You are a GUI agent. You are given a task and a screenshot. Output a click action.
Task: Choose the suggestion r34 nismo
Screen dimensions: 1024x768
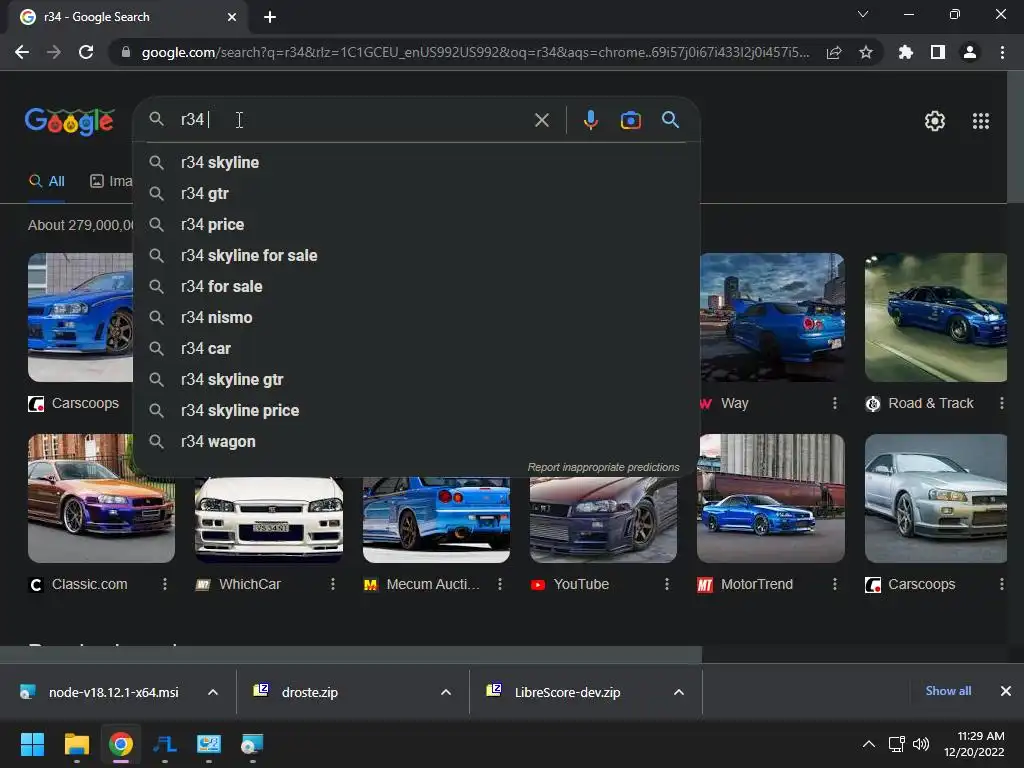click(x=416, y=317)
